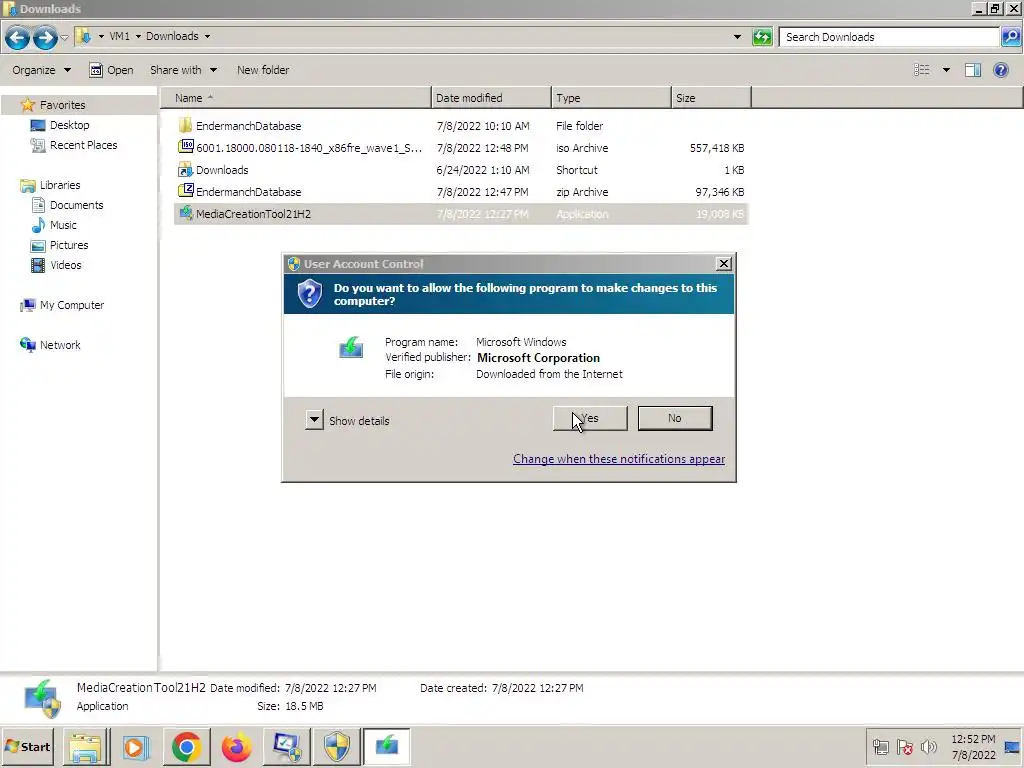Open Change when these notifications appear link
The width and height of the screenshot is (1024, 768).
618,459
